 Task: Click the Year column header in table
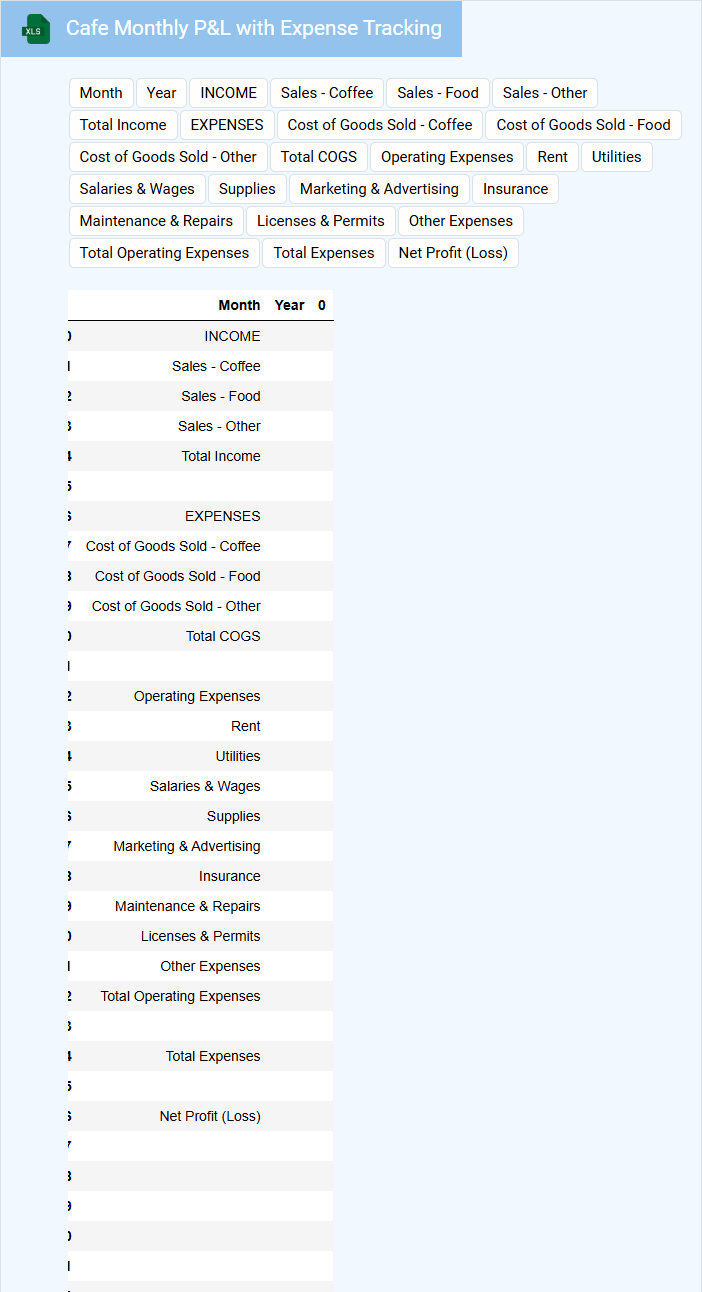pos(289,305)
